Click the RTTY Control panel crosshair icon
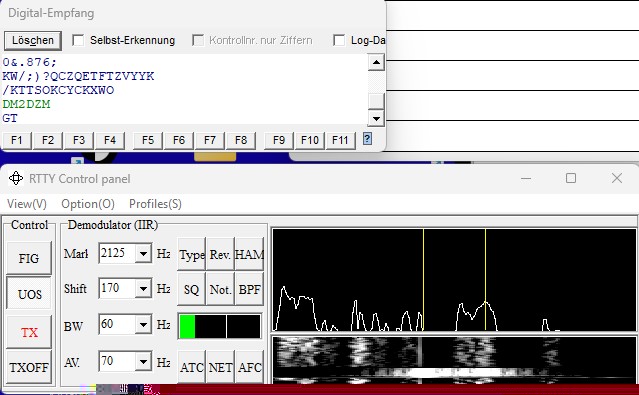This screenshot has width=639, height=395. point(16,179)
